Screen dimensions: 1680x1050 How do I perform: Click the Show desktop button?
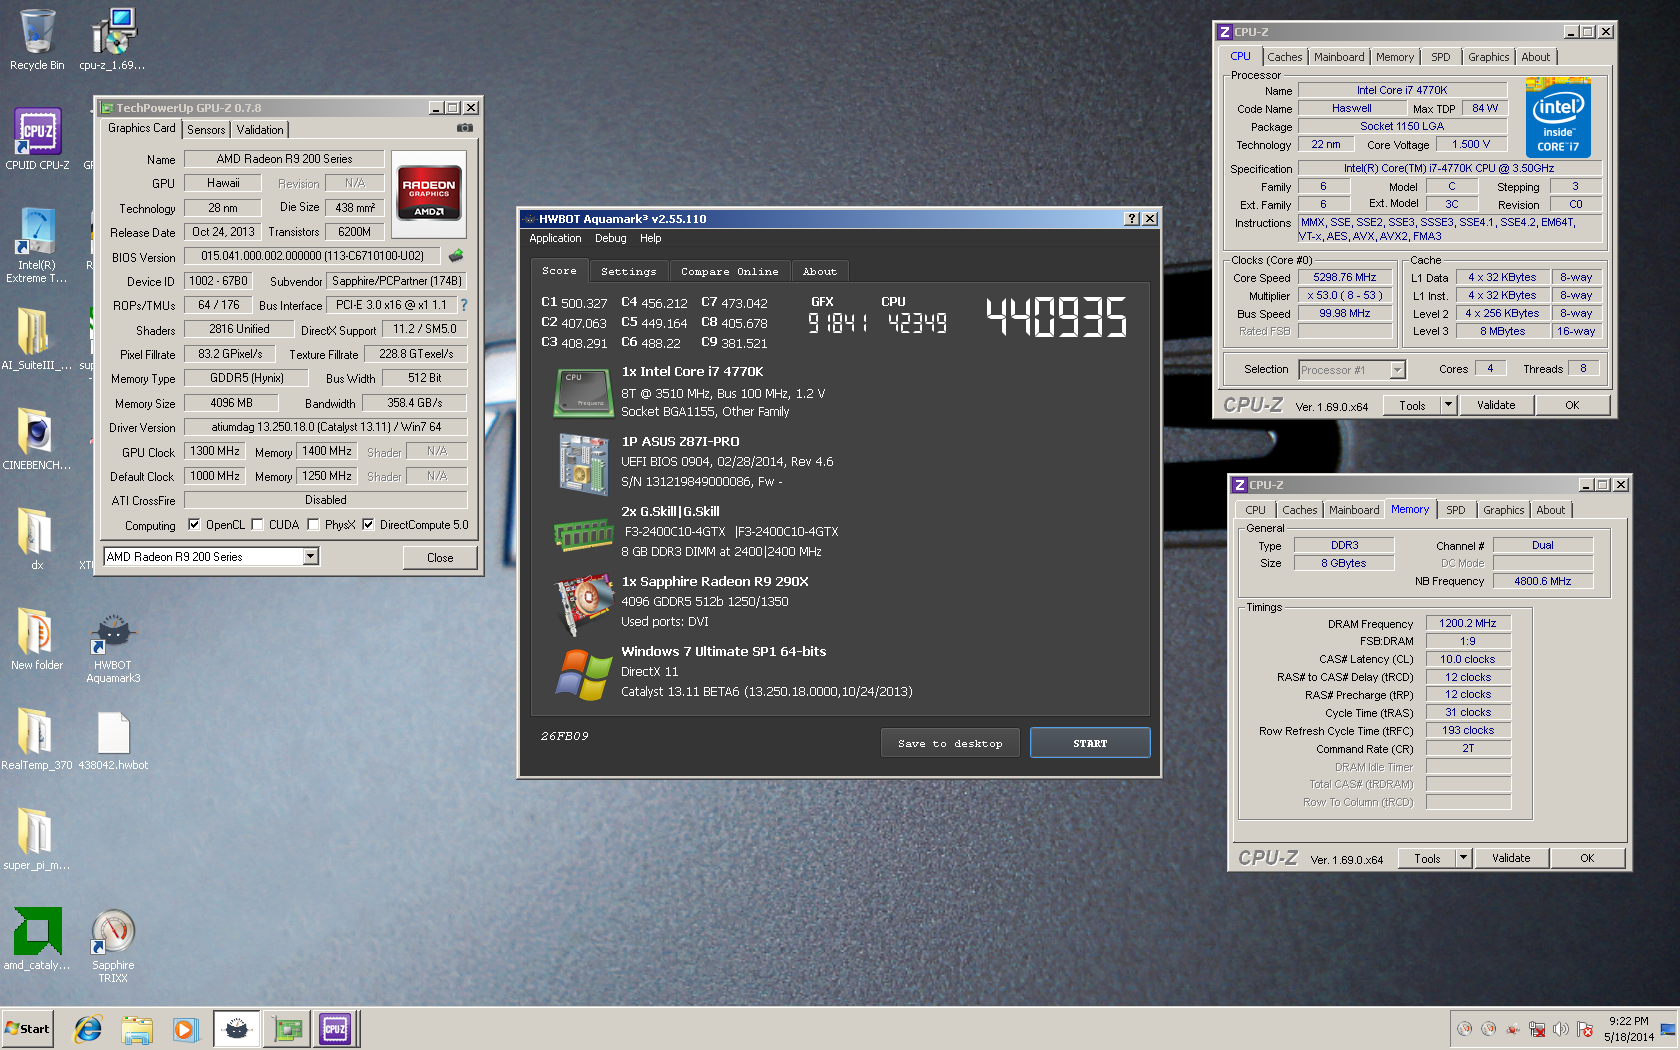(x=1668, y=1029)
